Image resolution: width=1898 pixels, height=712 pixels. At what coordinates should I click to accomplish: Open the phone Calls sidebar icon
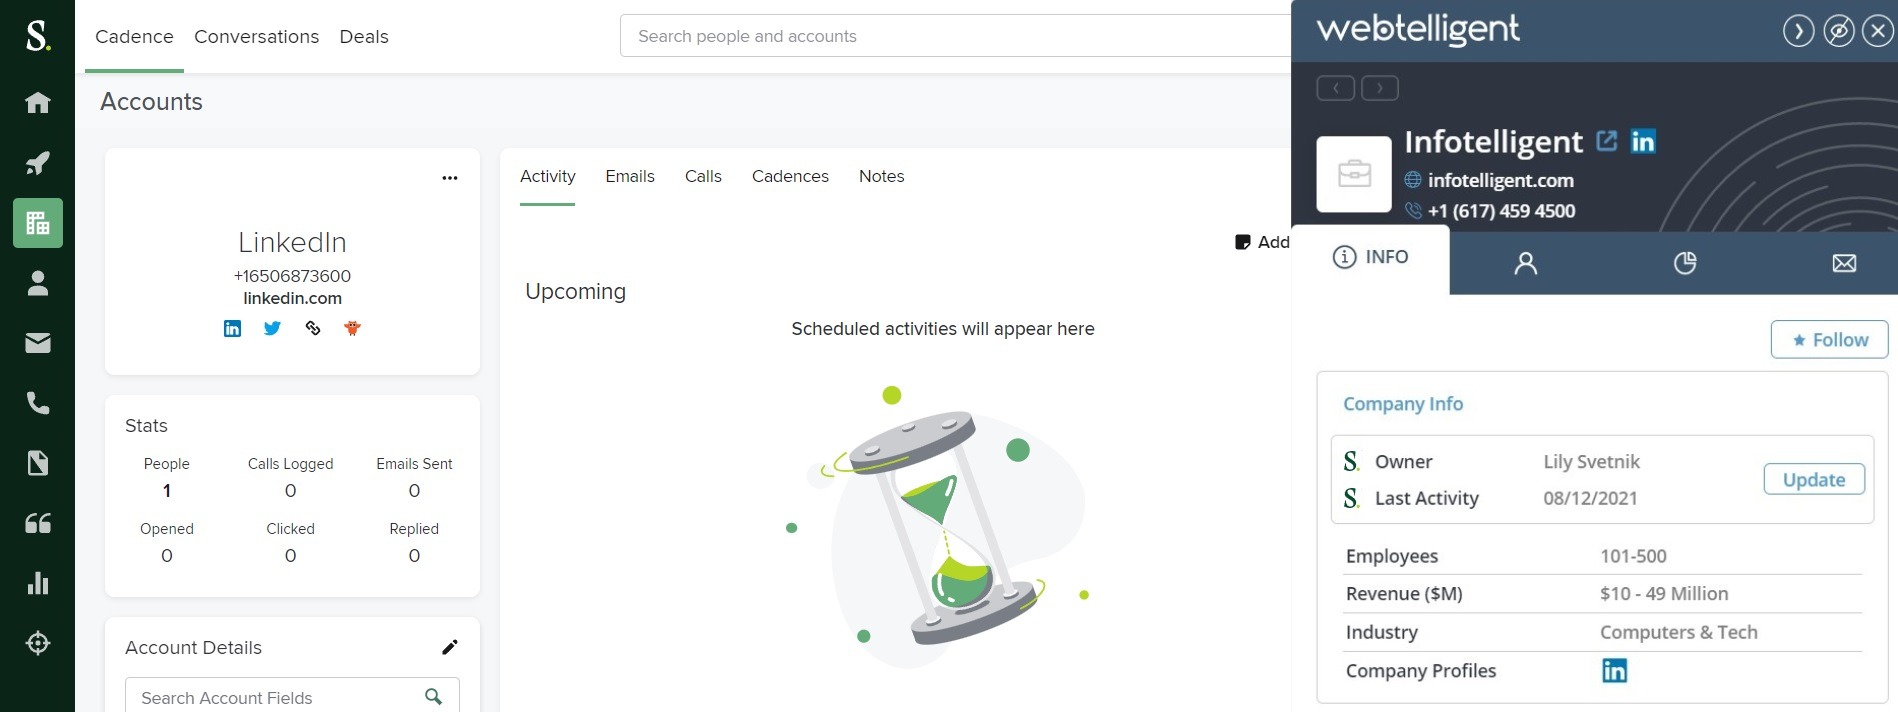coord(38,403)
